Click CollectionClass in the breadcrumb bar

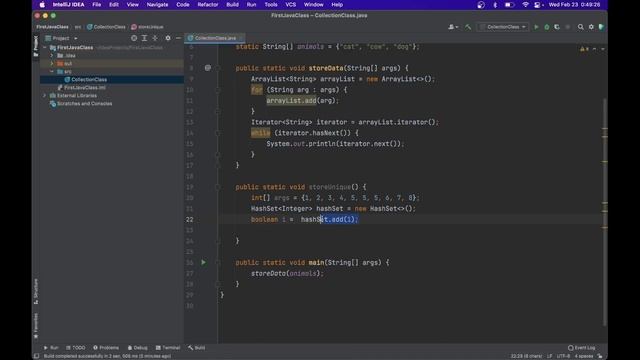coord(106,27)
